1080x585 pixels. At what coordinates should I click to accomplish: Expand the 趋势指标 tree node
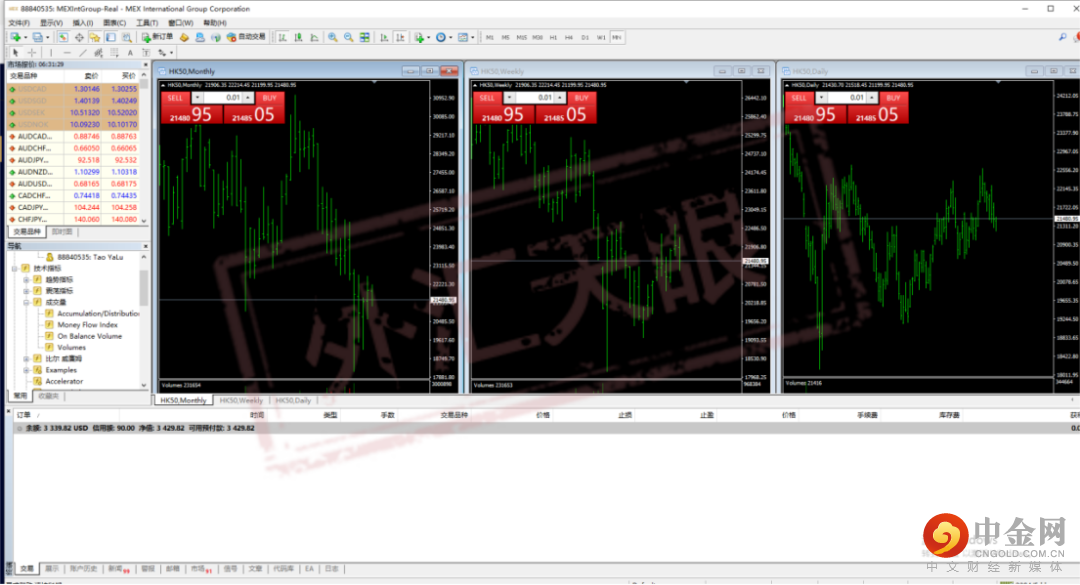pos(26,280)
